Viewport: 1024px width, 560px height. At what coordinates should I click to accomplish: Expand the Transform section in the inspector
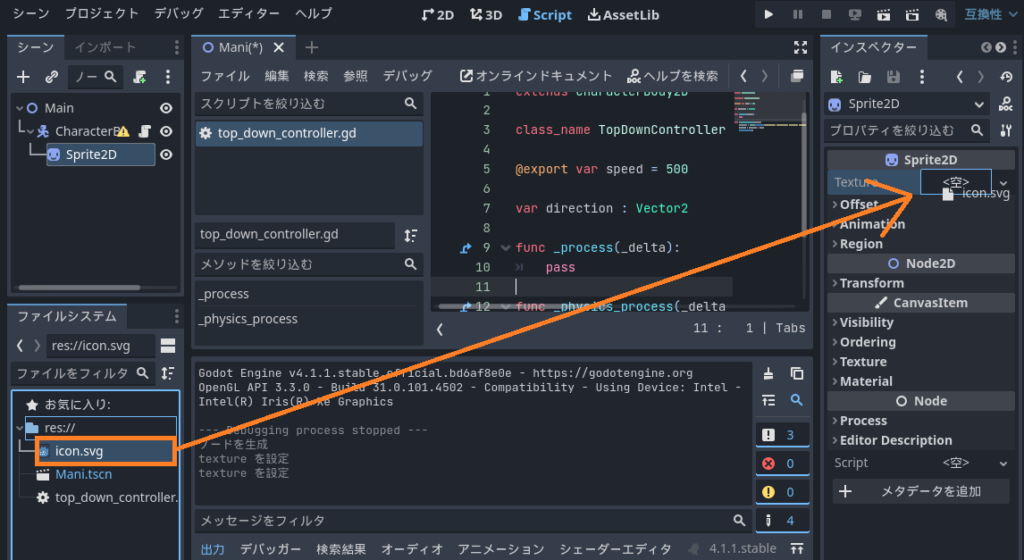[872, 283]
